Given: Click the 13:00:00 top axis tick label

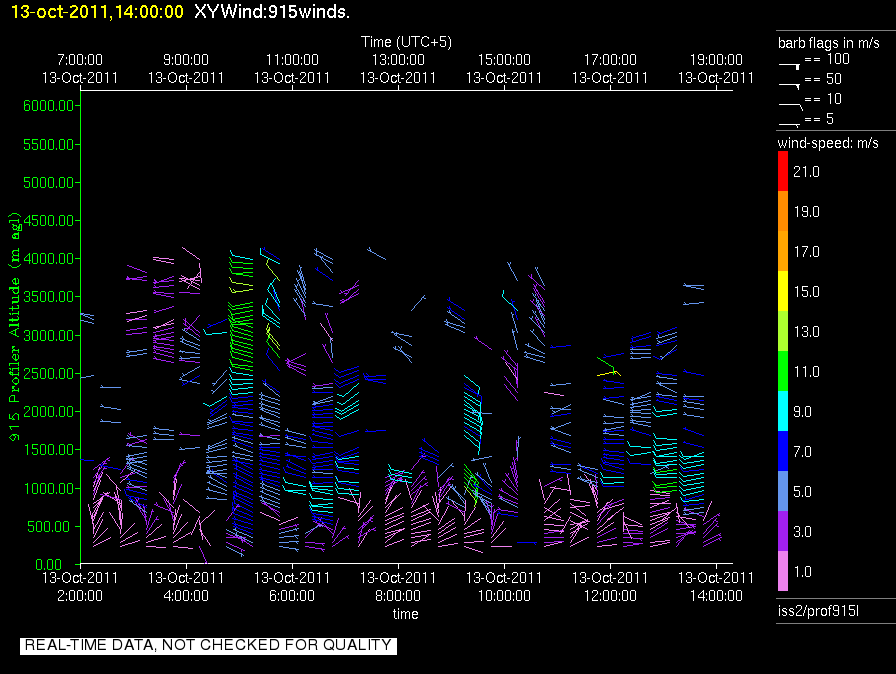Looking at the screenshot, I should (398, 60).
